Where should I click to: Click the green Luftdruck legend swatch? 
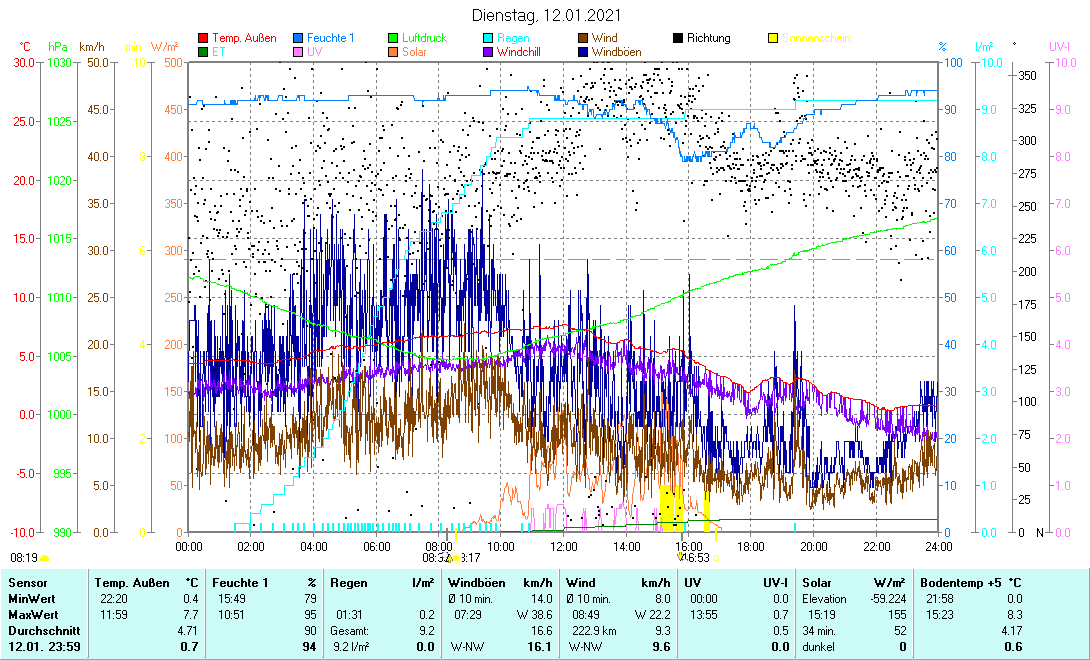[393, 38]
